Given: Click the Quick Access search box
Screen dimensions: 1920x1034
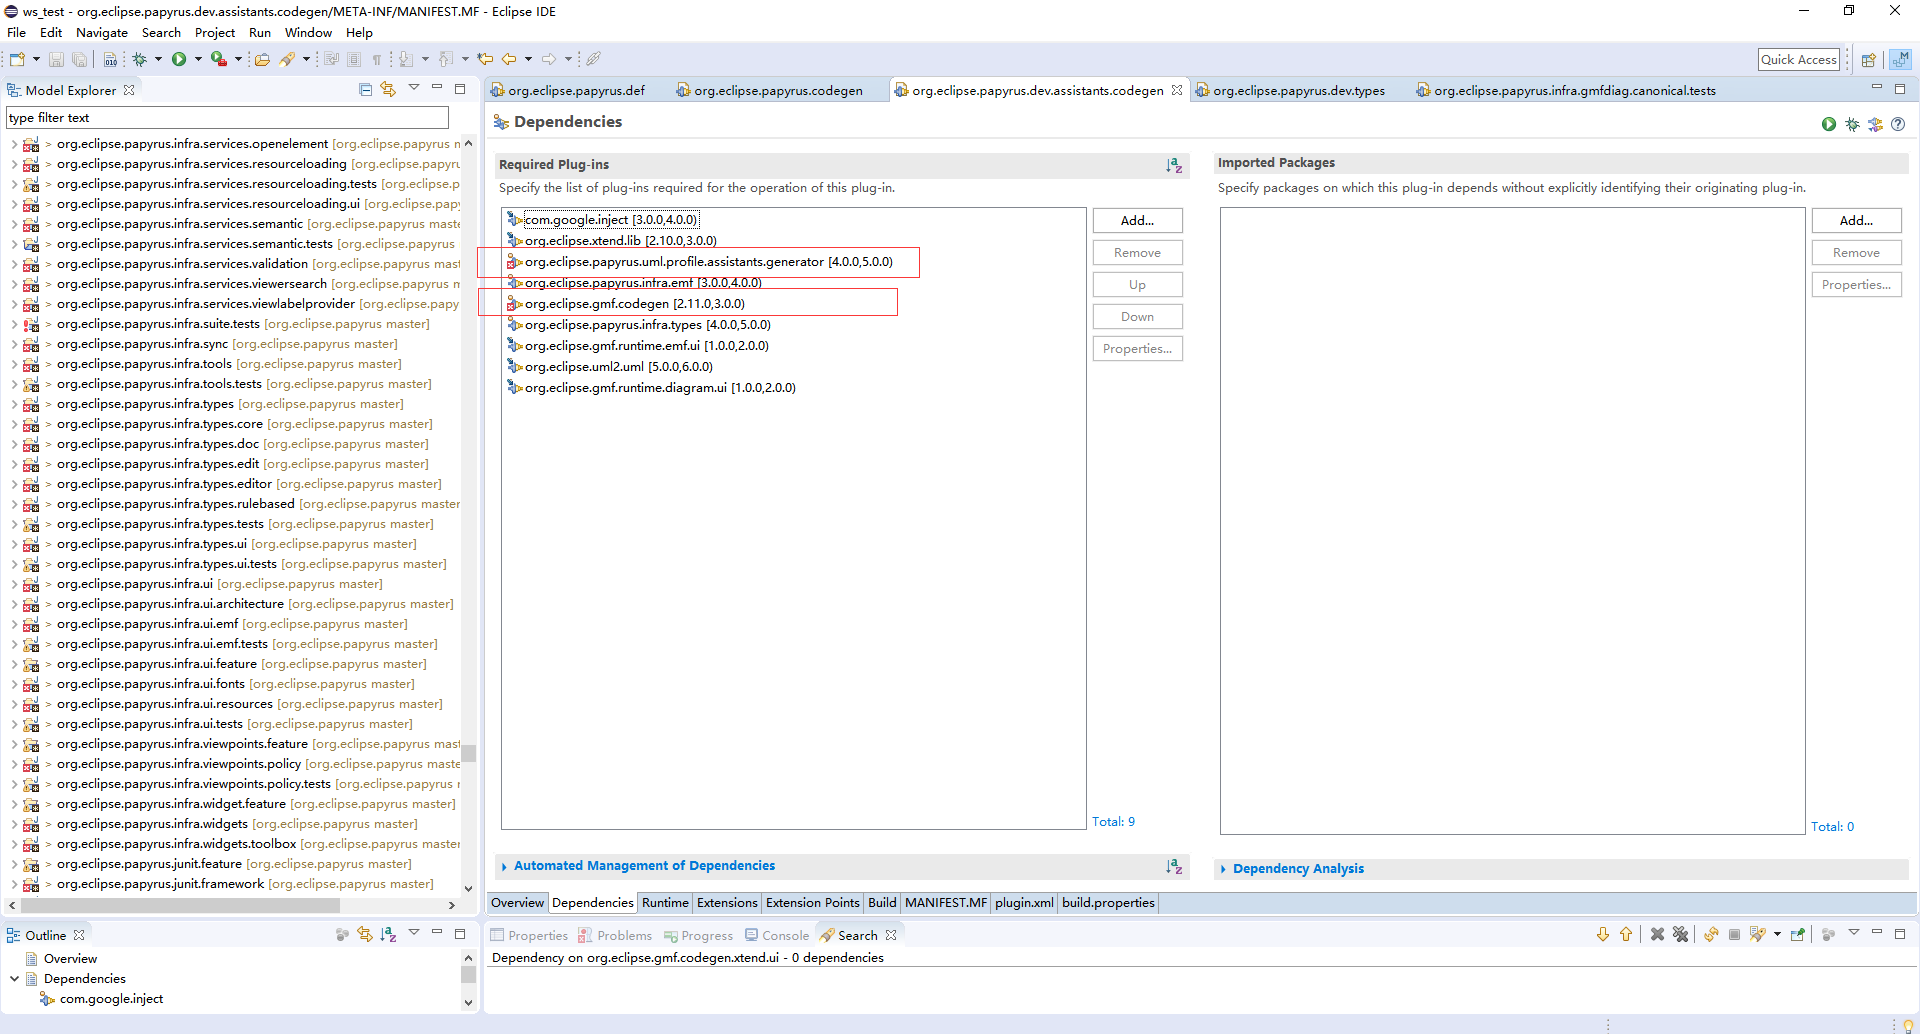Looking at the screenshot, I should (x=1799, y=60).
